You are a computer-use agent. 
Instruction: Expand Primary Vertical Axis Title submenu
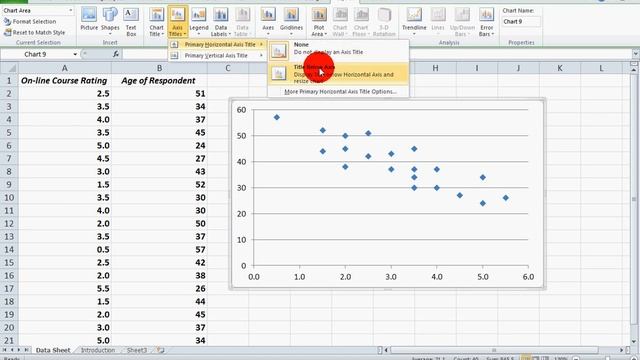217,56
